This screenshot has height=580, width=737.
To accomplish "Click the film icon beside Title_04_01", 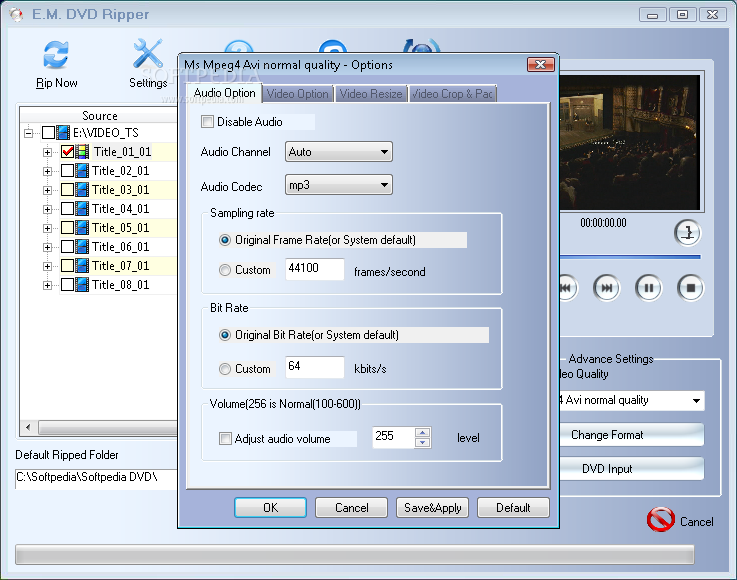I will (82, 209).
